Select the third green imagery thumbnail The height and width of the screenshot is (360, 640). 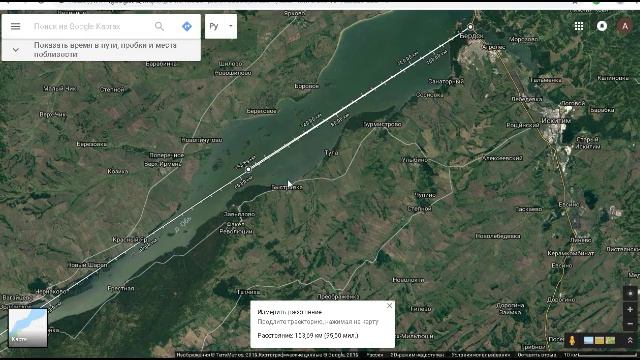point(610,340)
